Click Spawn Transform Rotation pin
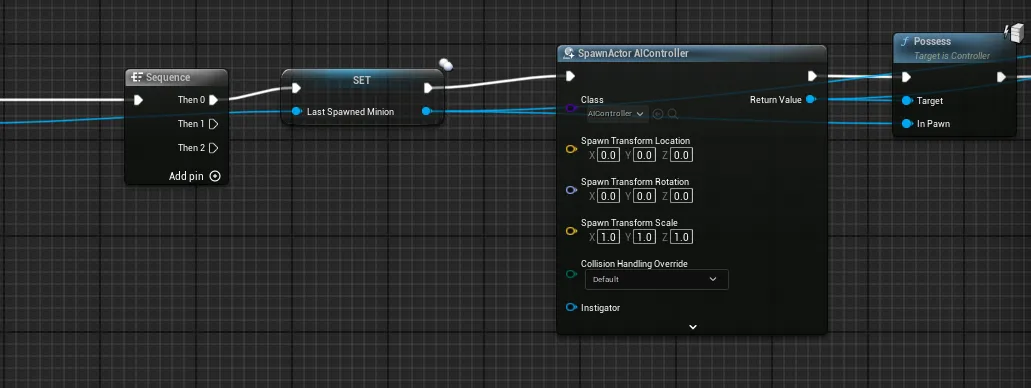Viewport: 1031px width, 388px height. pos(571,190)
